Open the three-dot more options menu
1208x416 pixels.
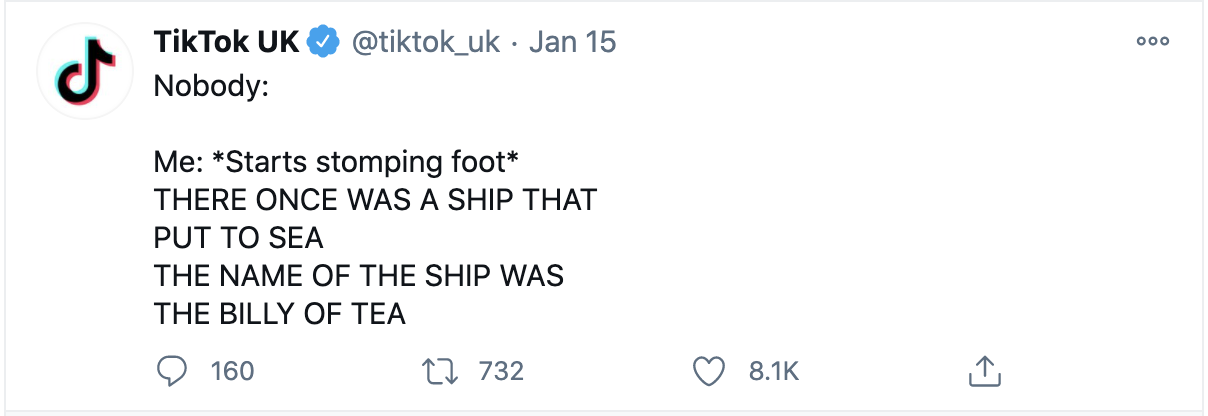[x=1152, y=42]
